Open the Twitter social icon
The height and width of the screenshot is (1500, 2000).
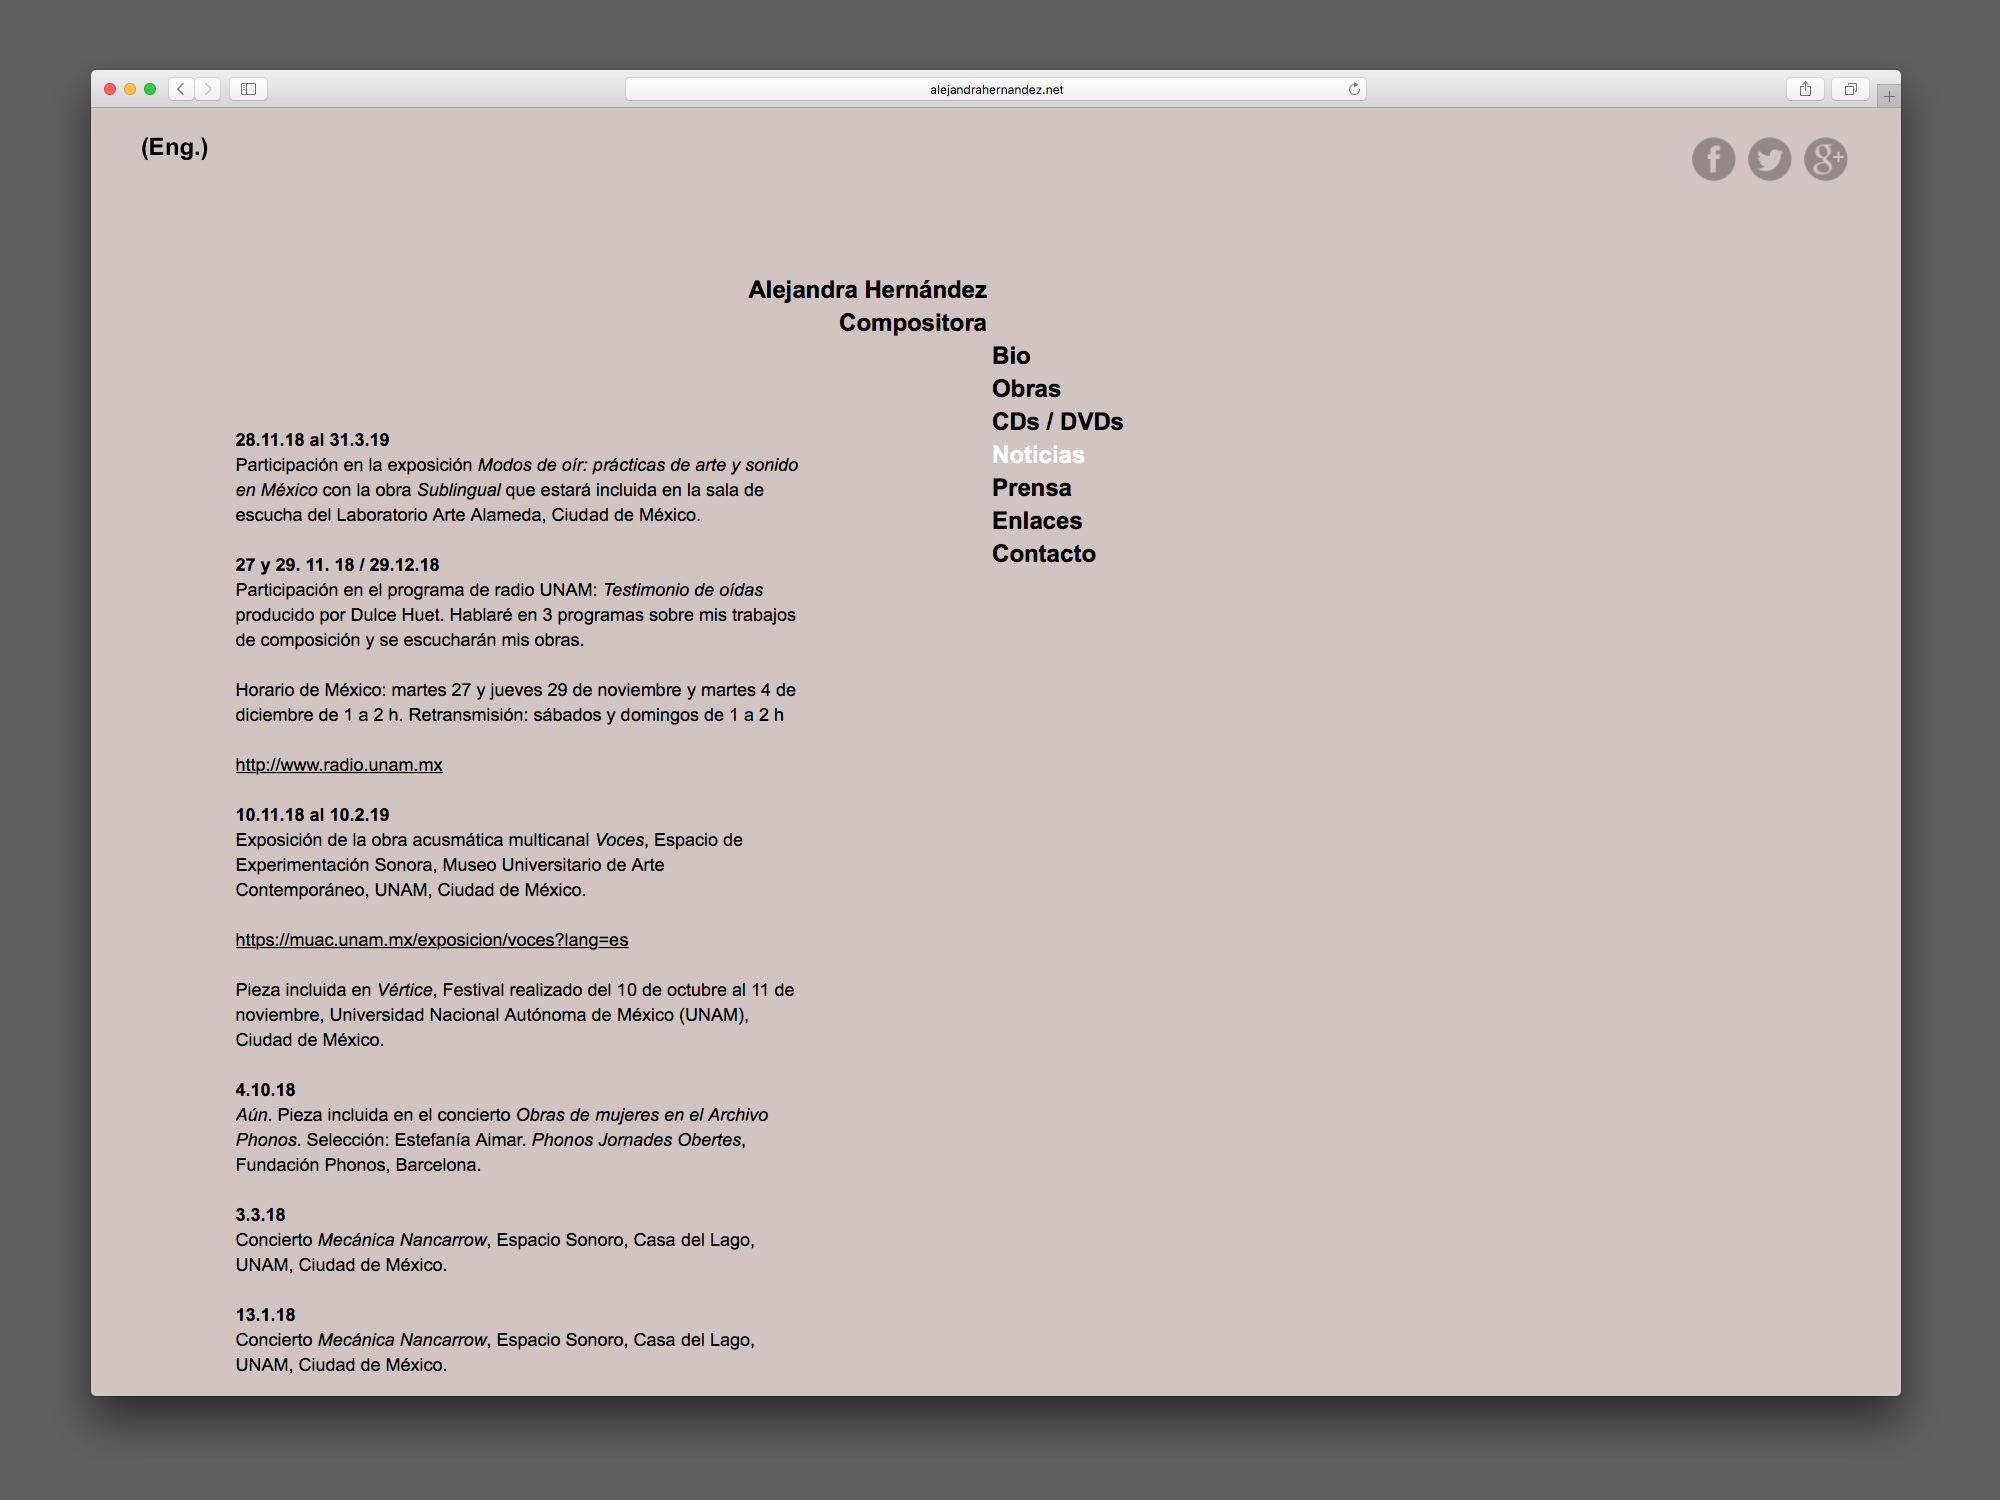click(1769, 159)
